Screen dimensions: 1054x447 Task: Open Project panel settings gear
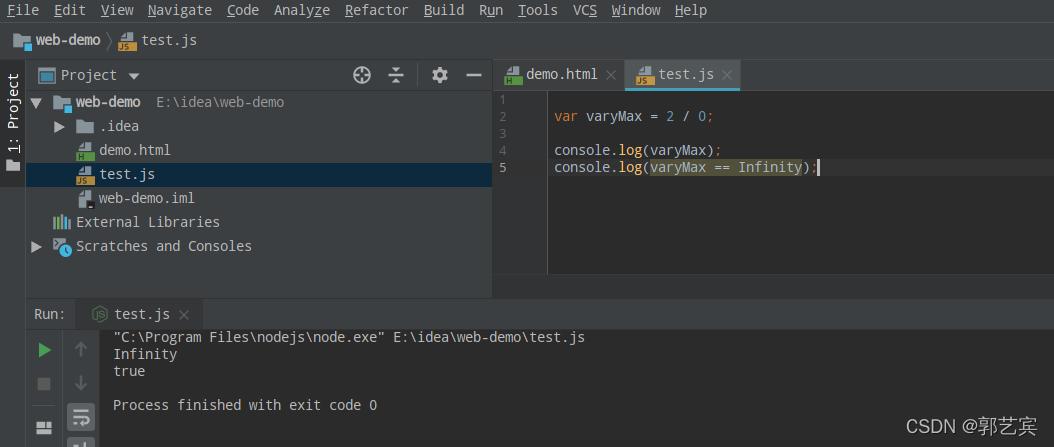coord(440,75)
